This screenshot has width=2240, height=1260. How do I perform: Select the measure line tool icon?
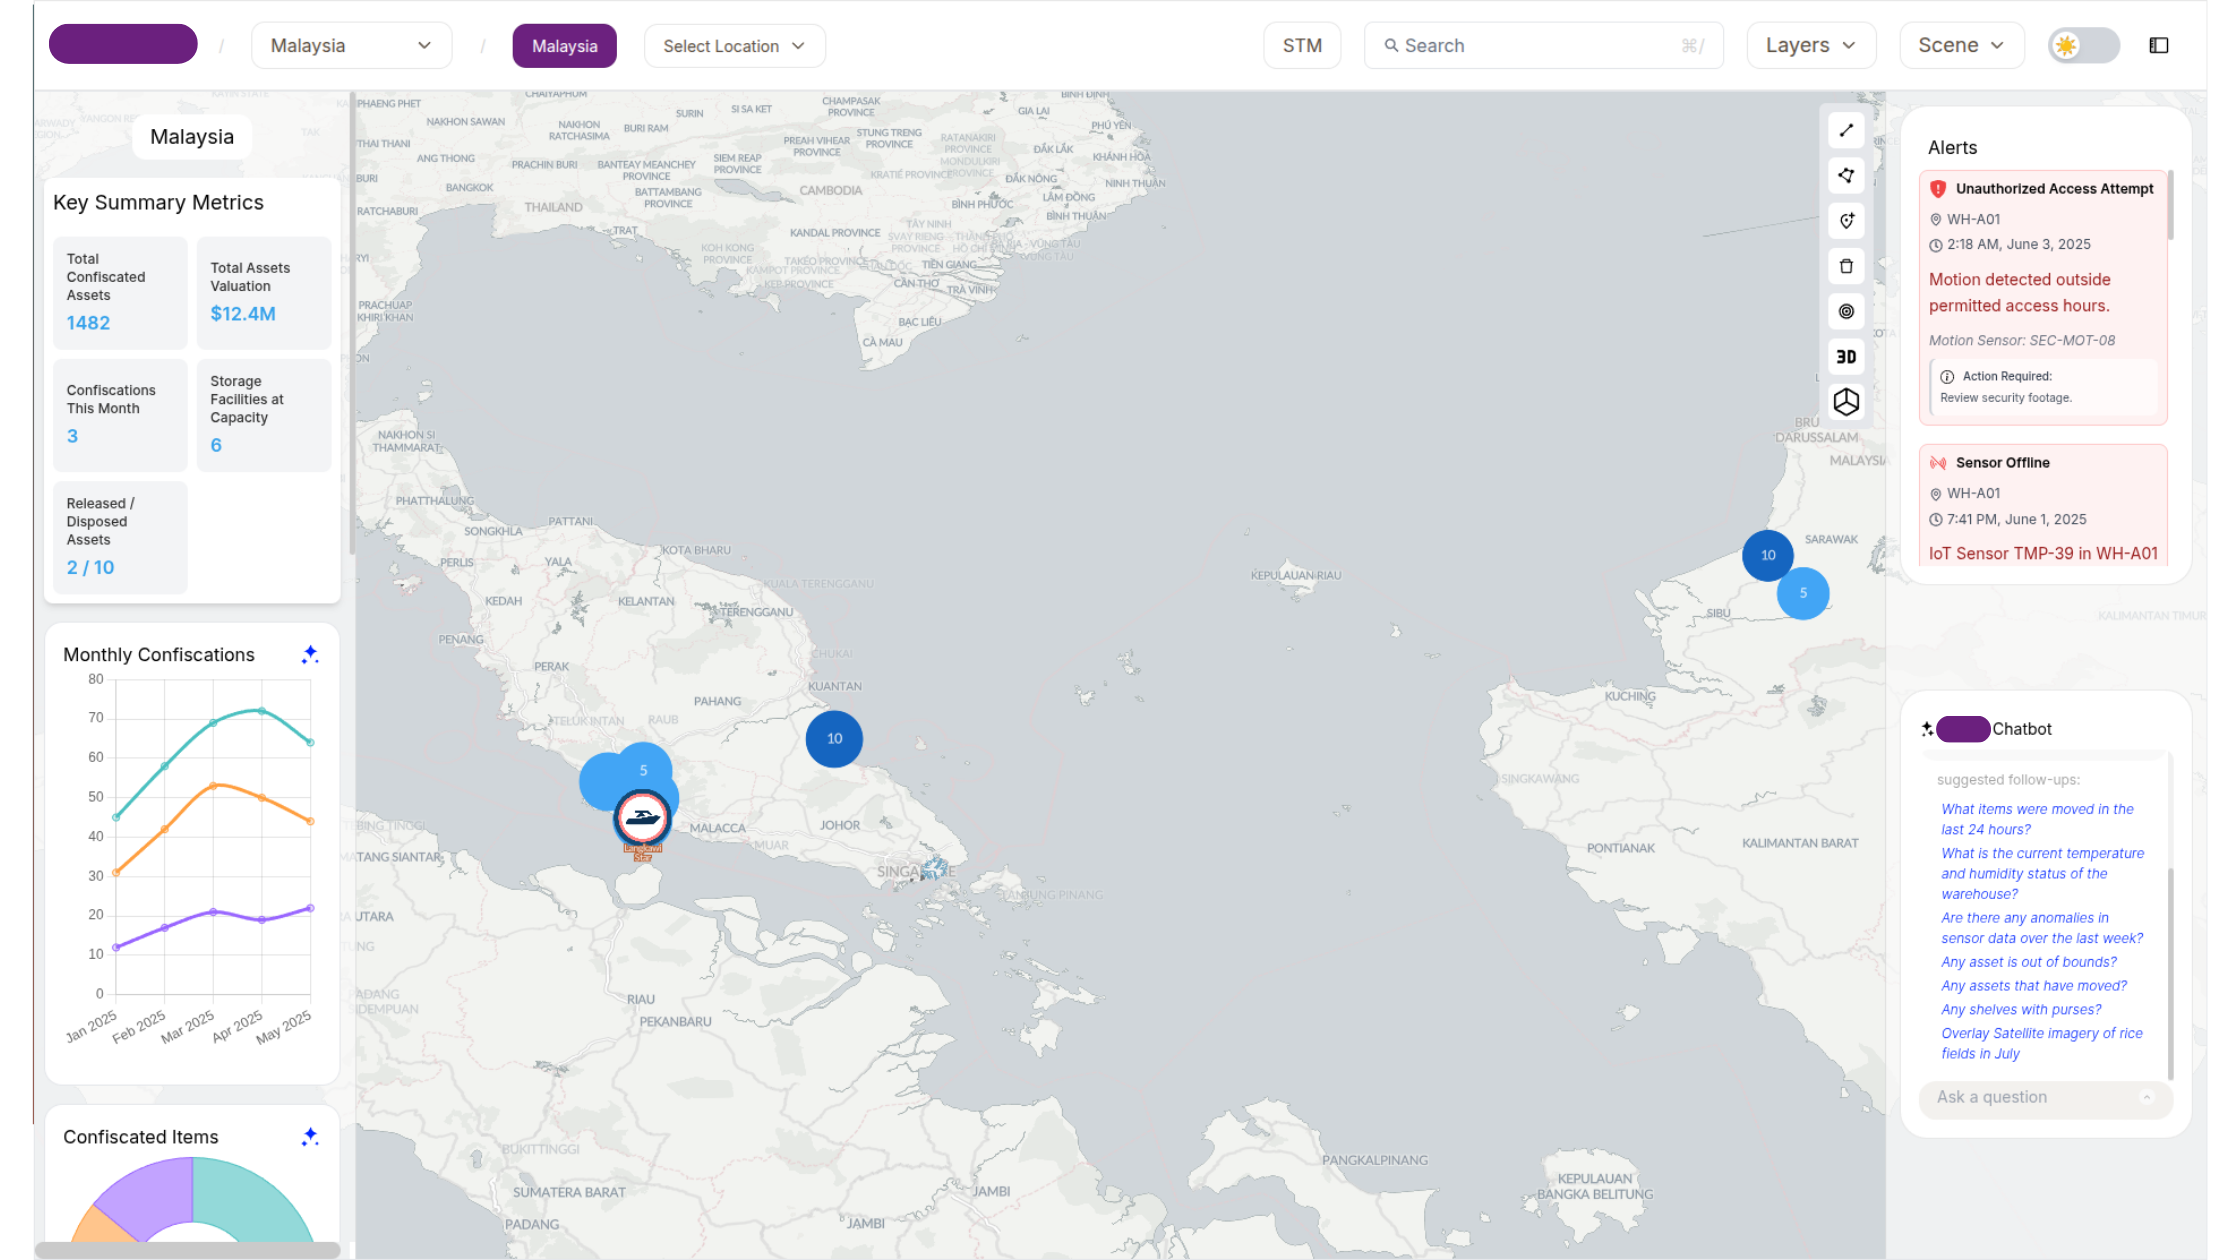coord(1846,131)
